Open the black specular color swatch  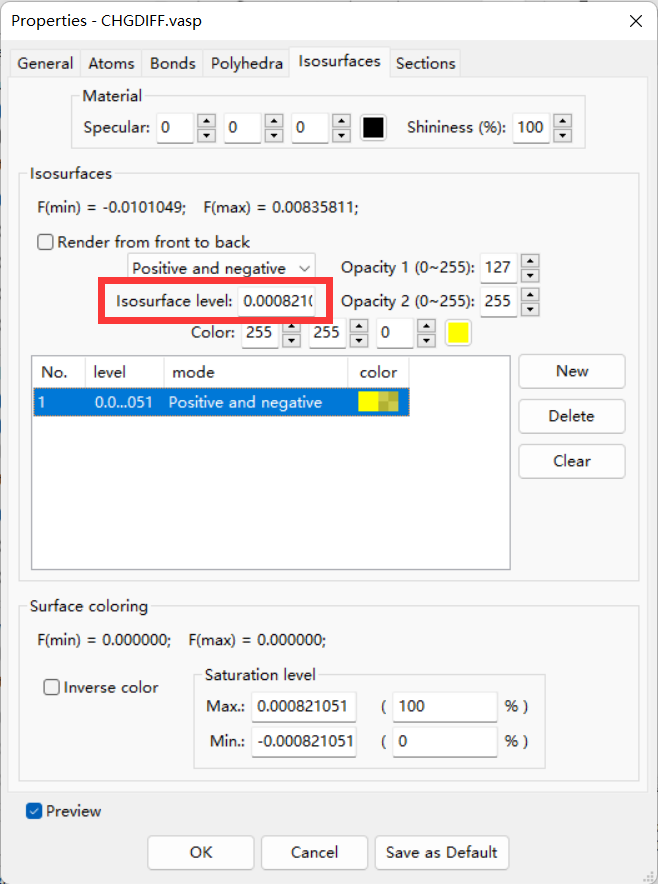coord(373,127)
